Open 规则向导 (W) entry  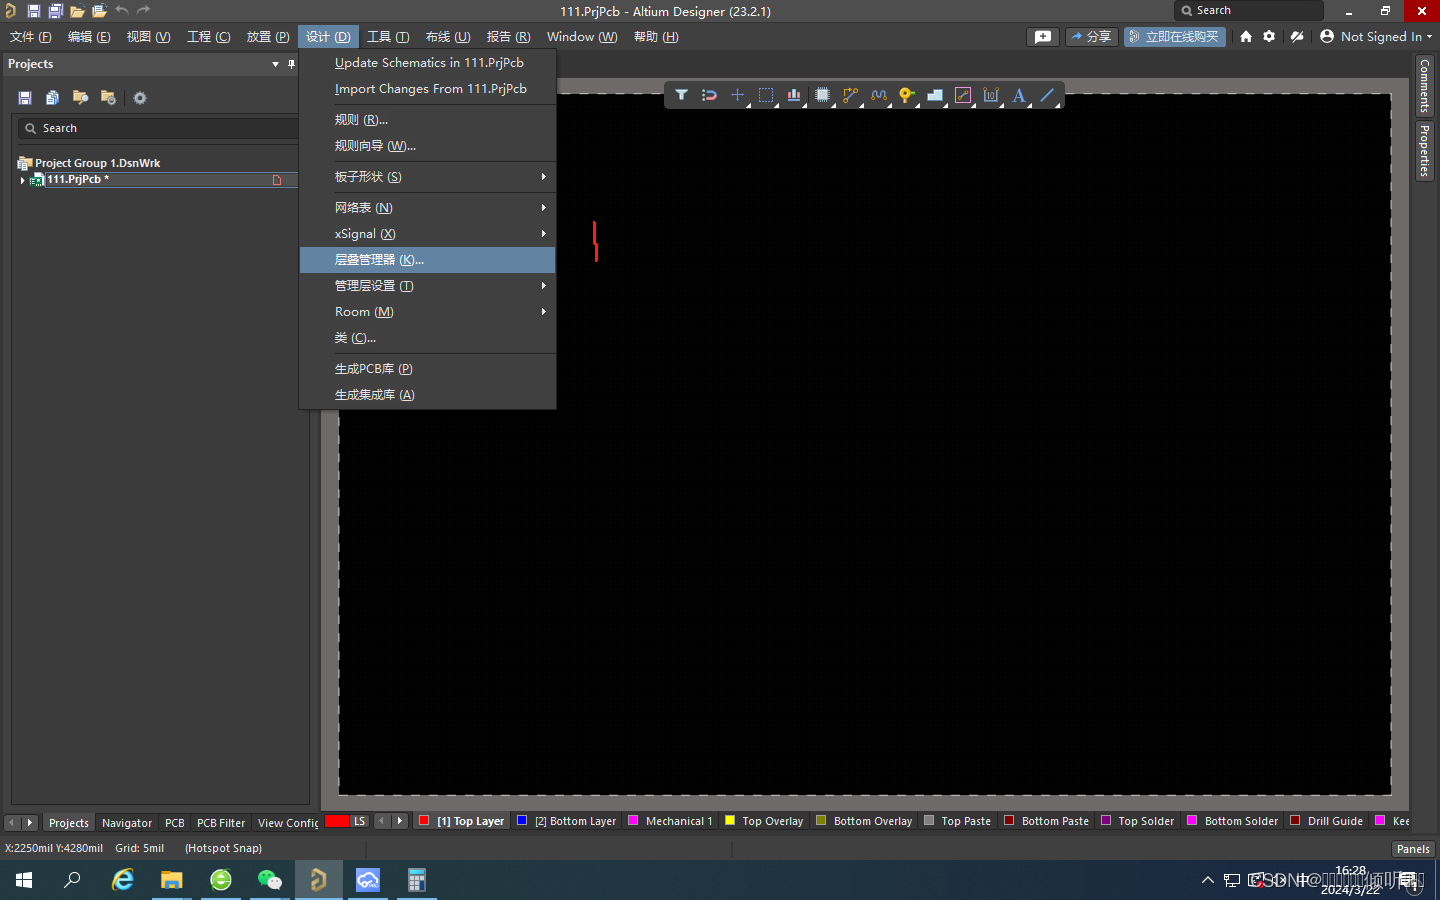coord(428,146)
